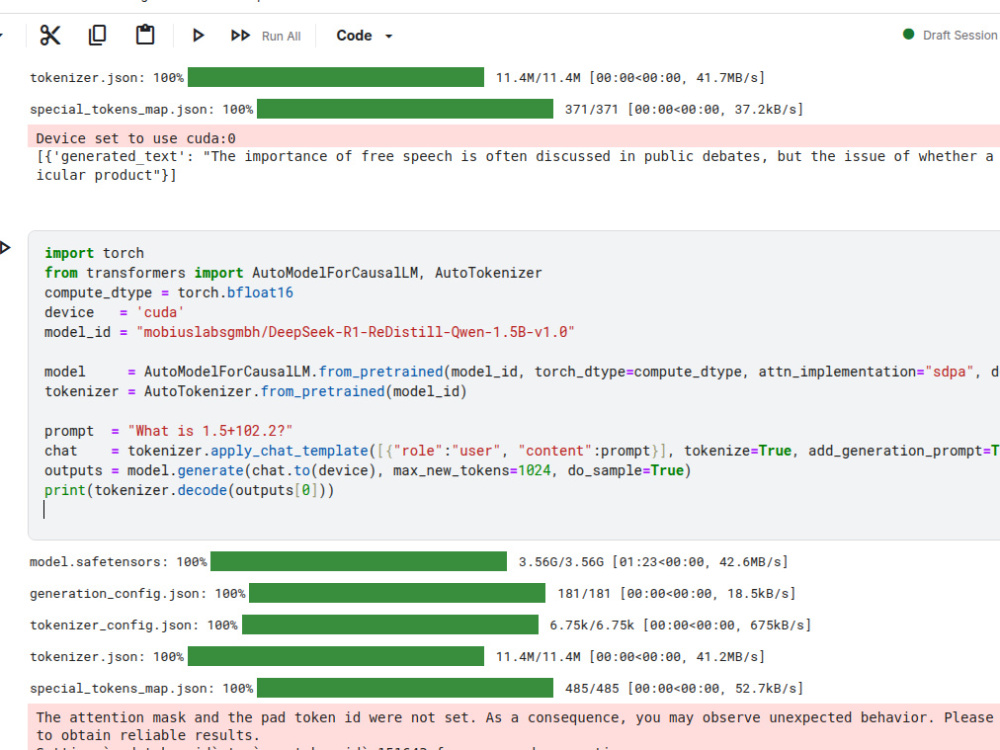Click the model_id string in code cell

[355, 332]
